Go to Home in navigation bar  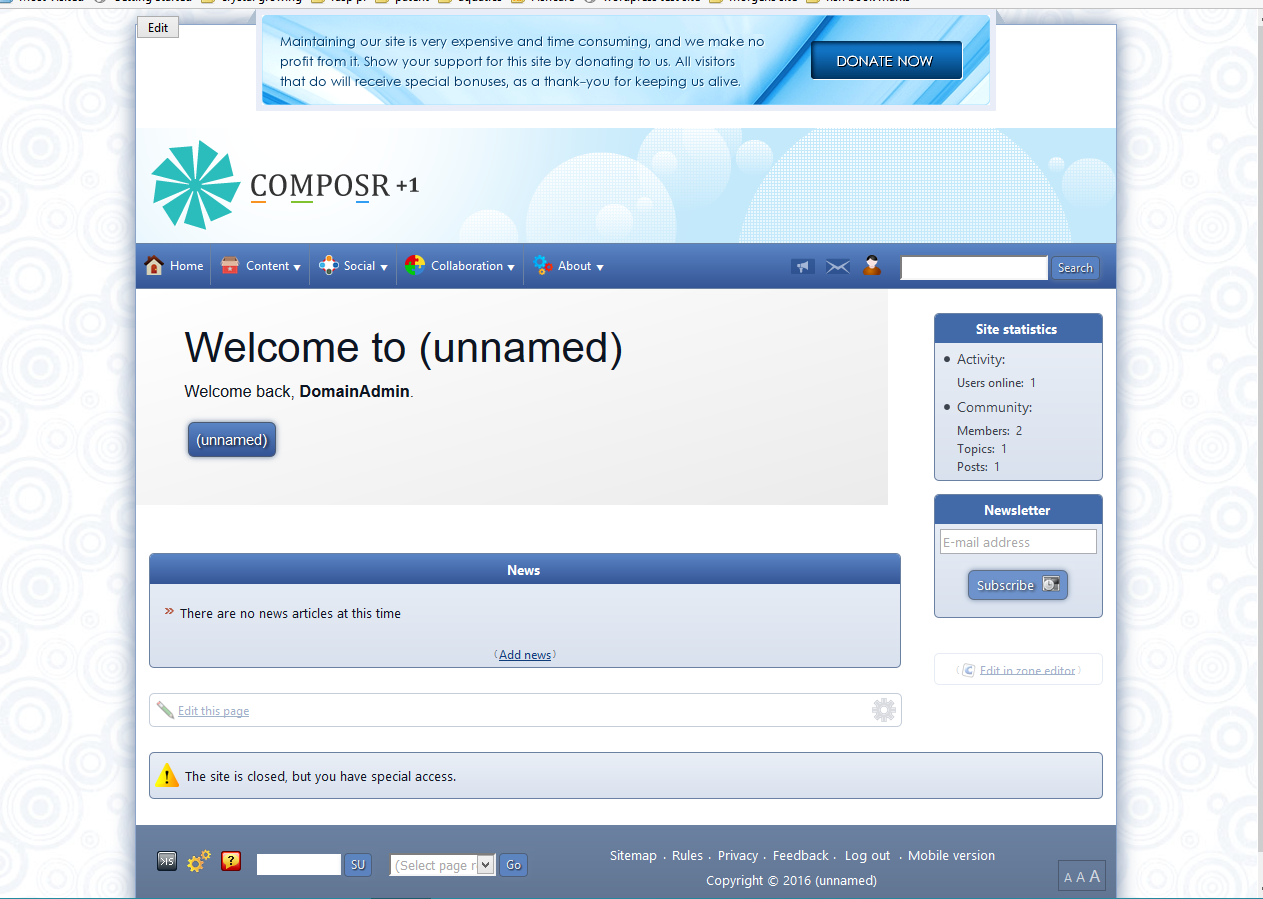pyautogui.click(x=174, y=266)
